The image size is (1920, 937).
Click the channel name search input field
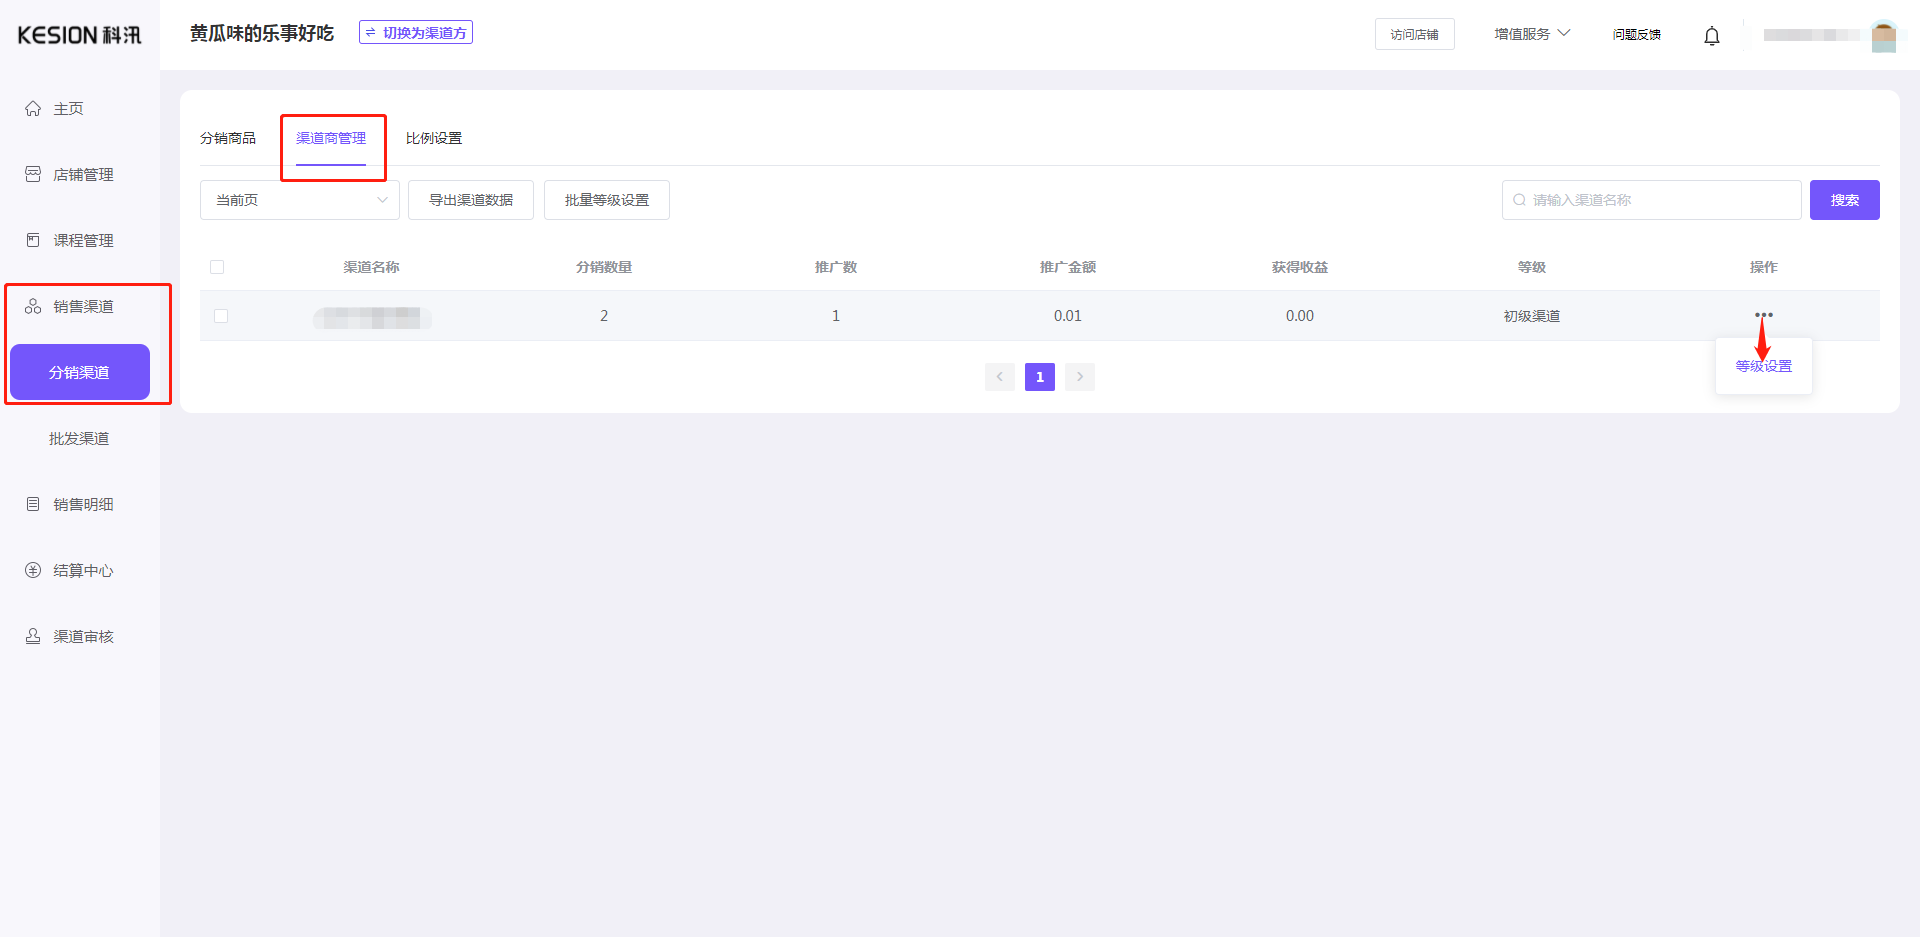point(1660,200)
